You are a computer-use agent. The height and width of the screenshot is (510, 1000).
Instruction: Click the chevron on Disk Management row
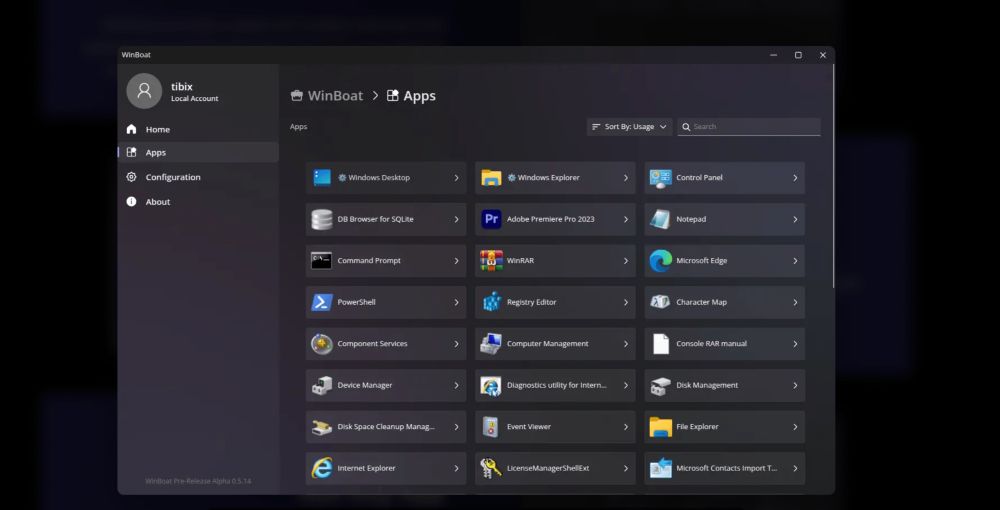[795, 385]
